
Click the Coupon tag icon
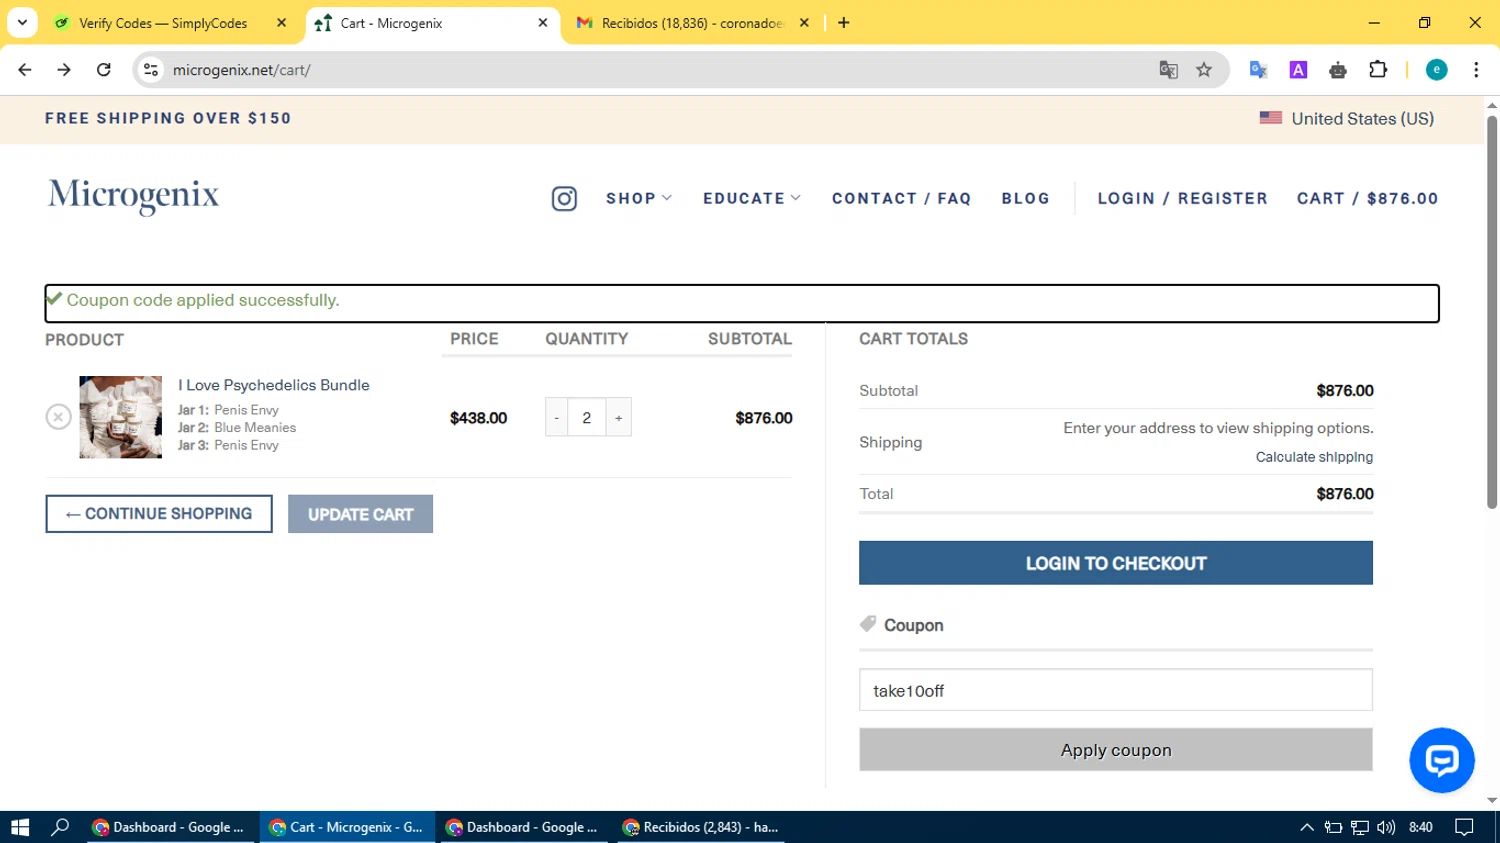click(868, 624)
